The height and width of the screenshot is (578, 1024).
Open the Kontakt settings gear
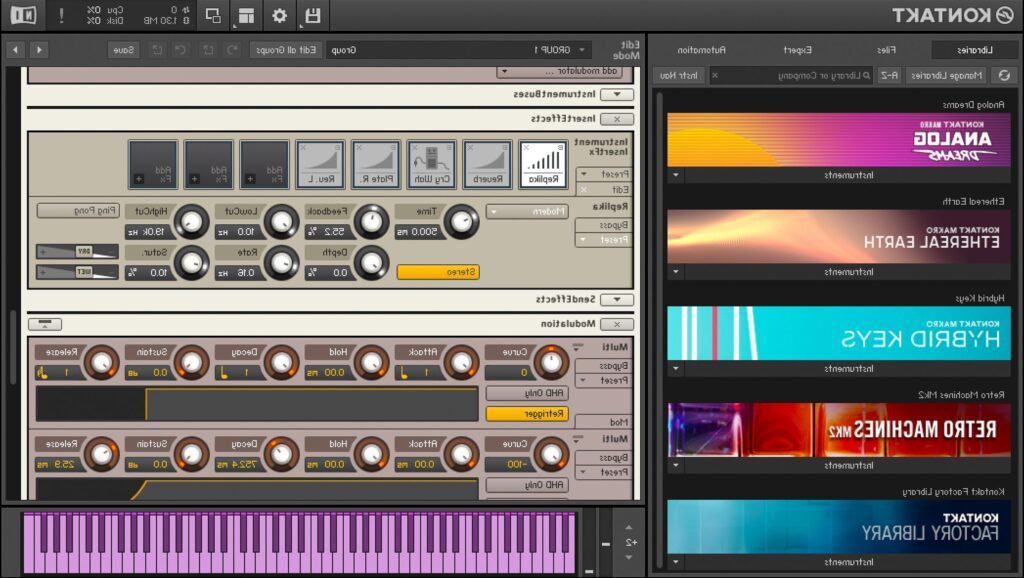click(x=280, y=15)
